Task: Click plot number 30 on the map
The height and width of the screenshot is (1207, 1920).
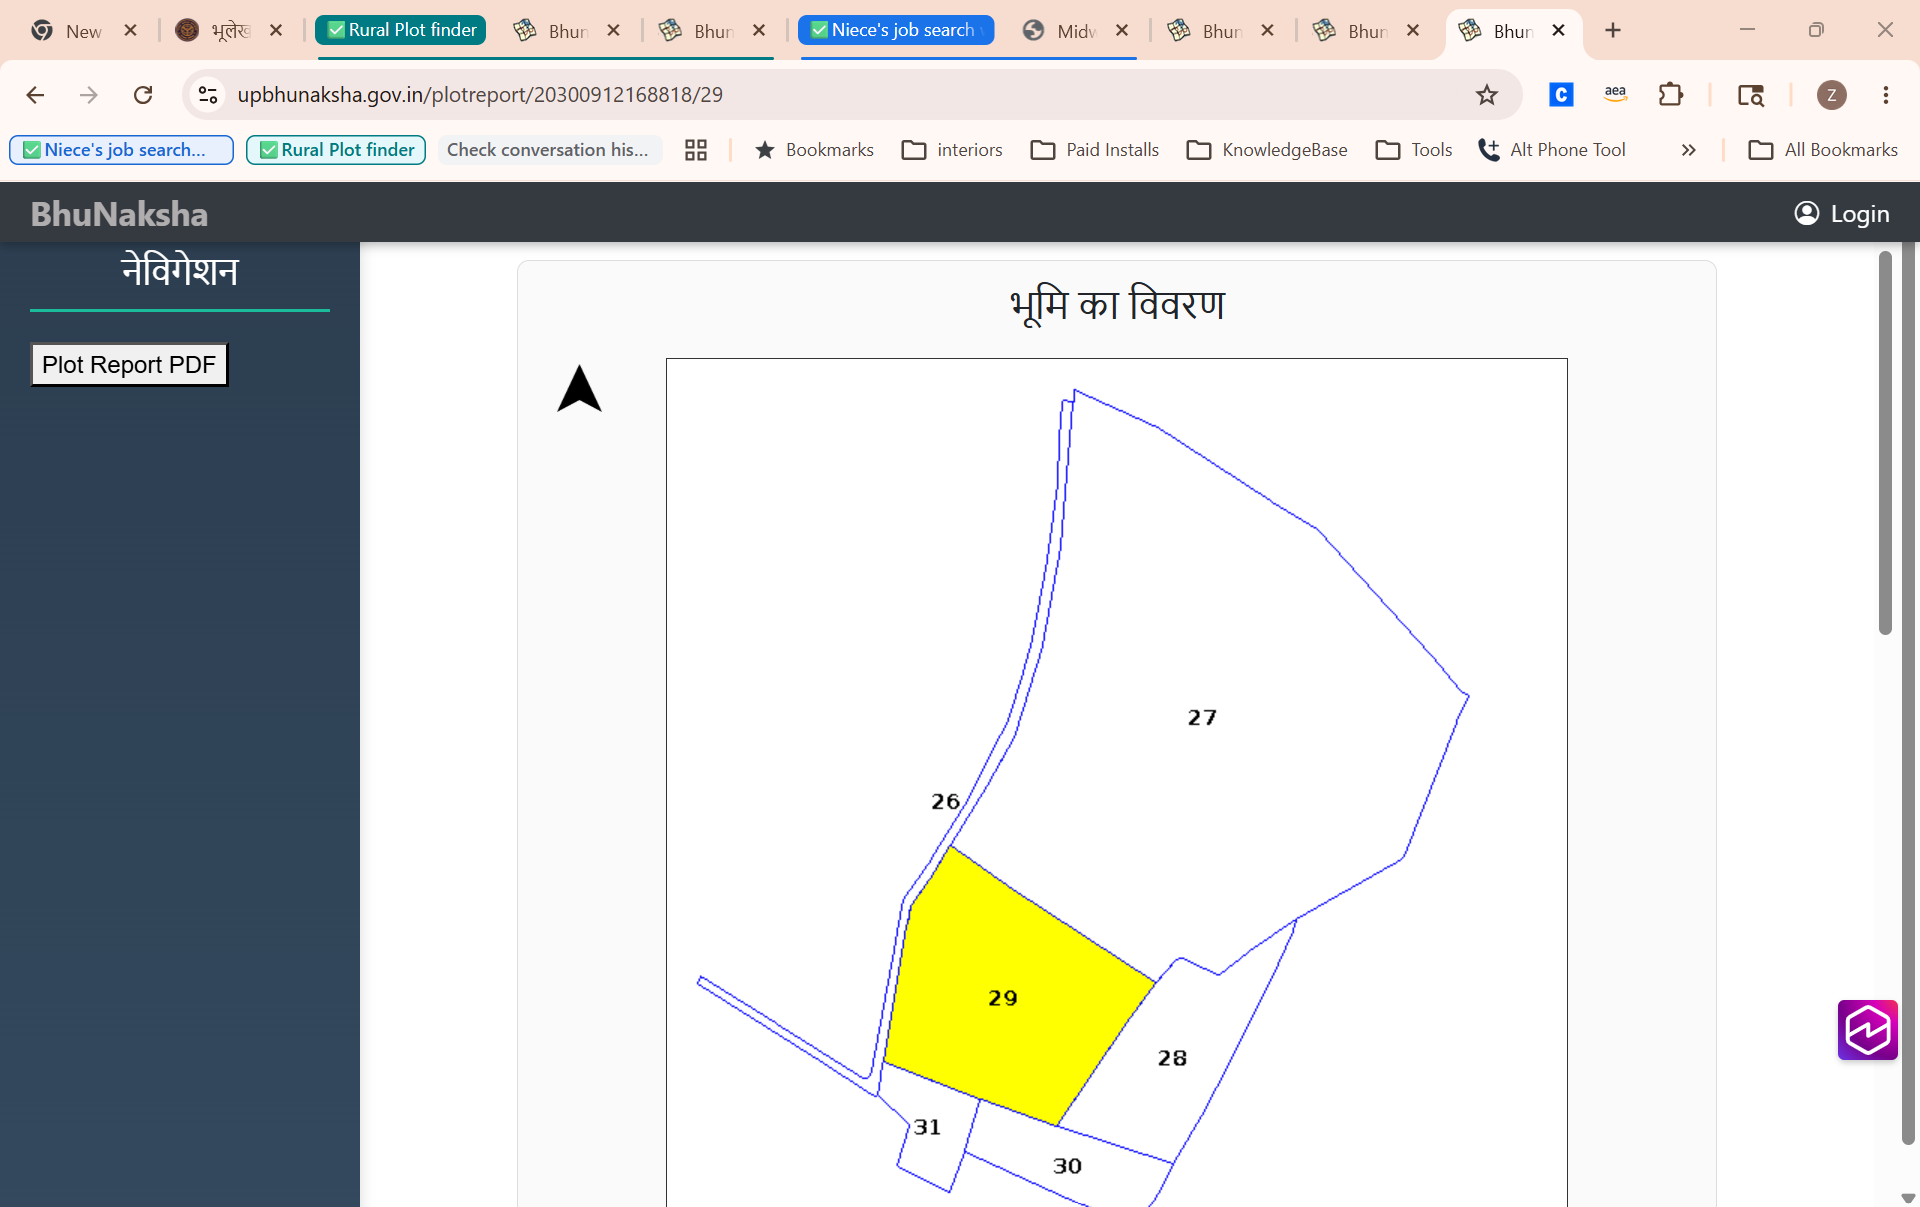Action: tap(1067, 1166)
